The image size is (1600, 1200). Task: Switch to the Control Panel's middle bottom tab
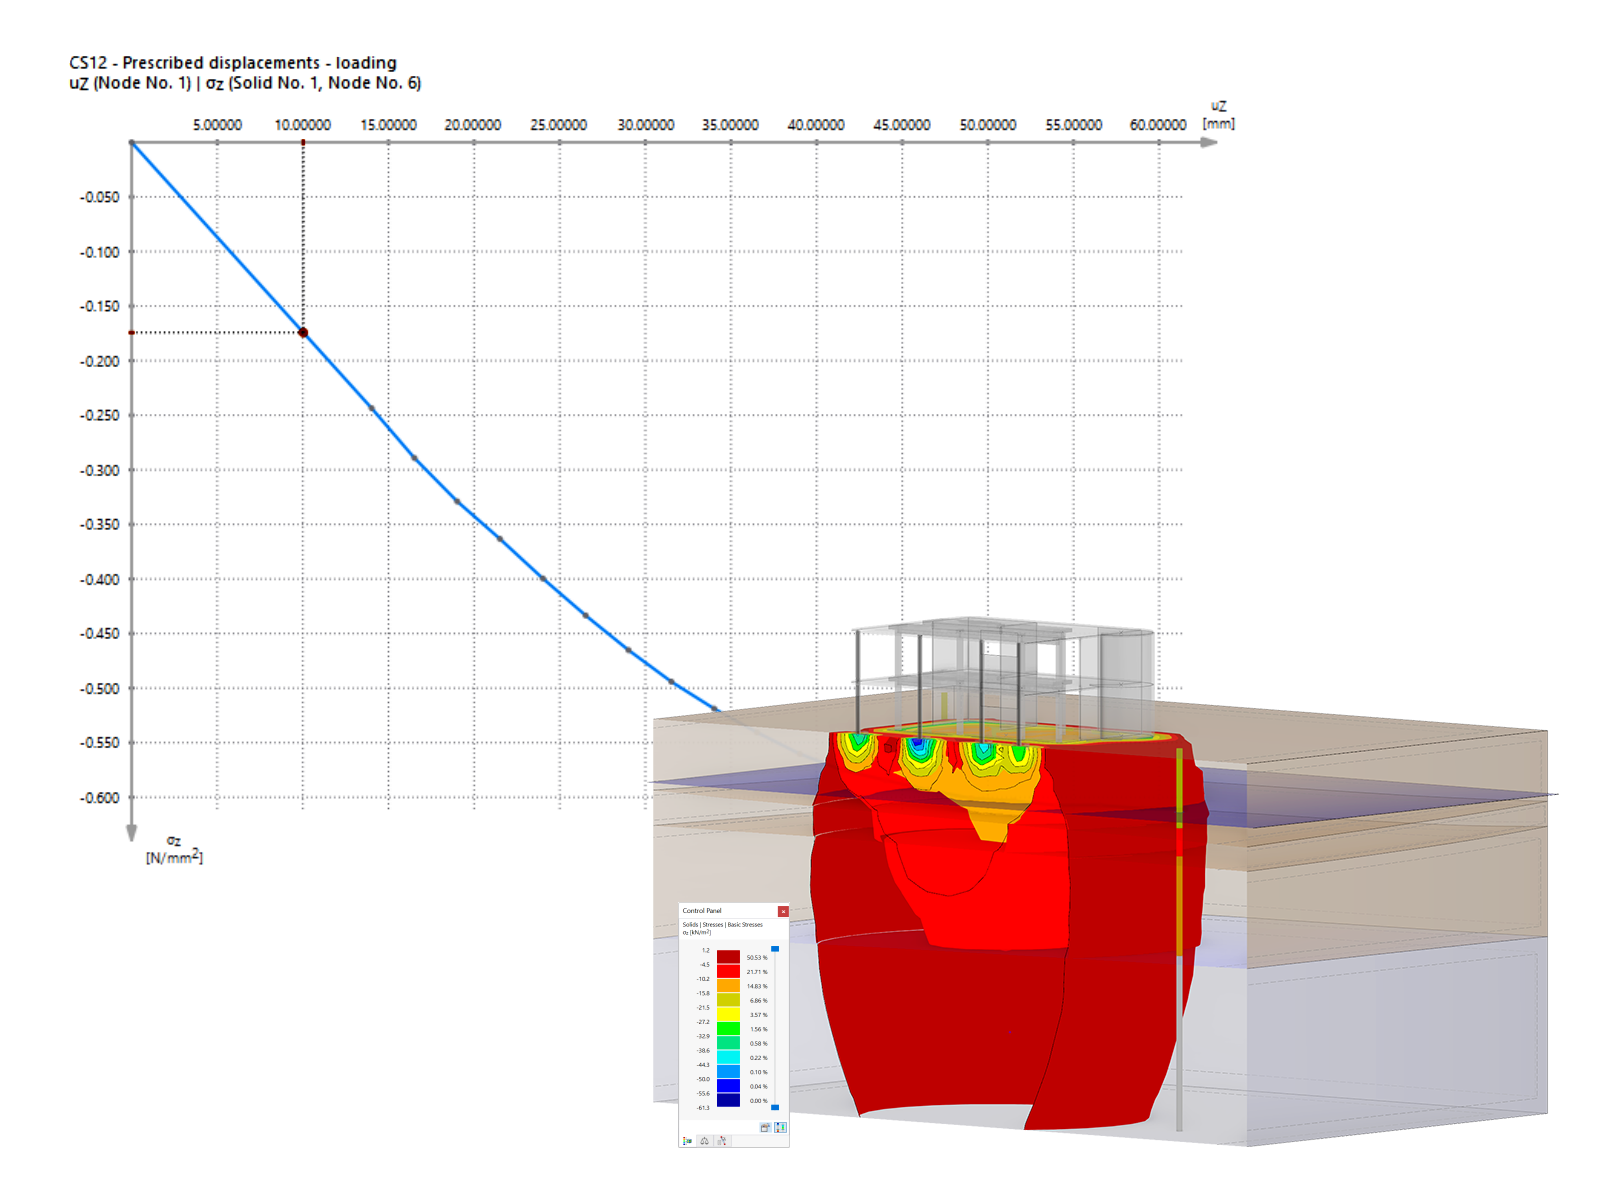(704, 1140)
